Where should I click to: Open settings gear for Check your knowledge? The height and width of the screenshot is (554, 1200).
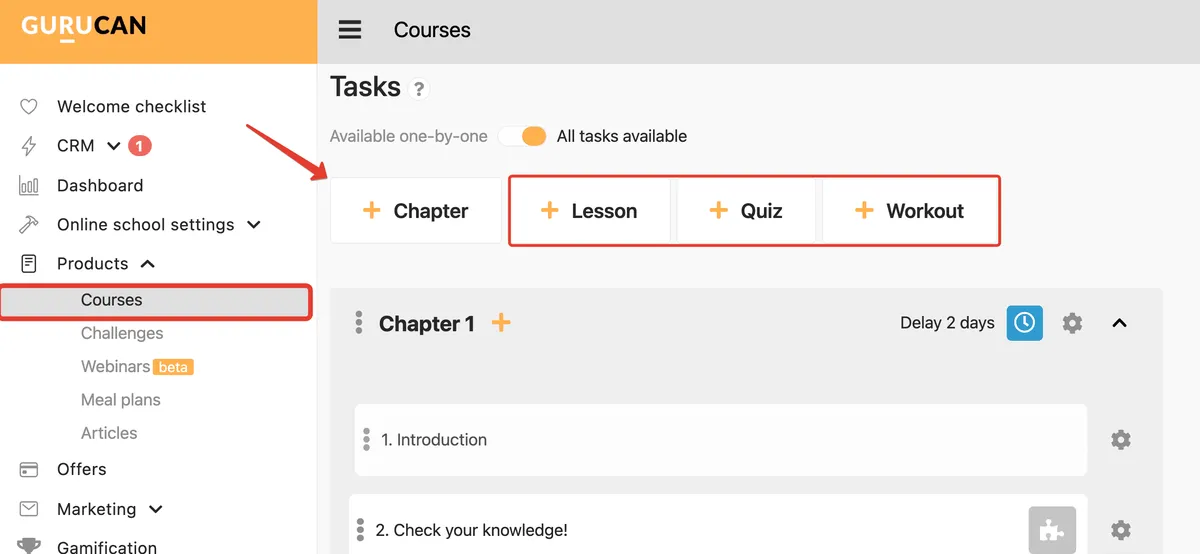click(x=1121, y=530)
